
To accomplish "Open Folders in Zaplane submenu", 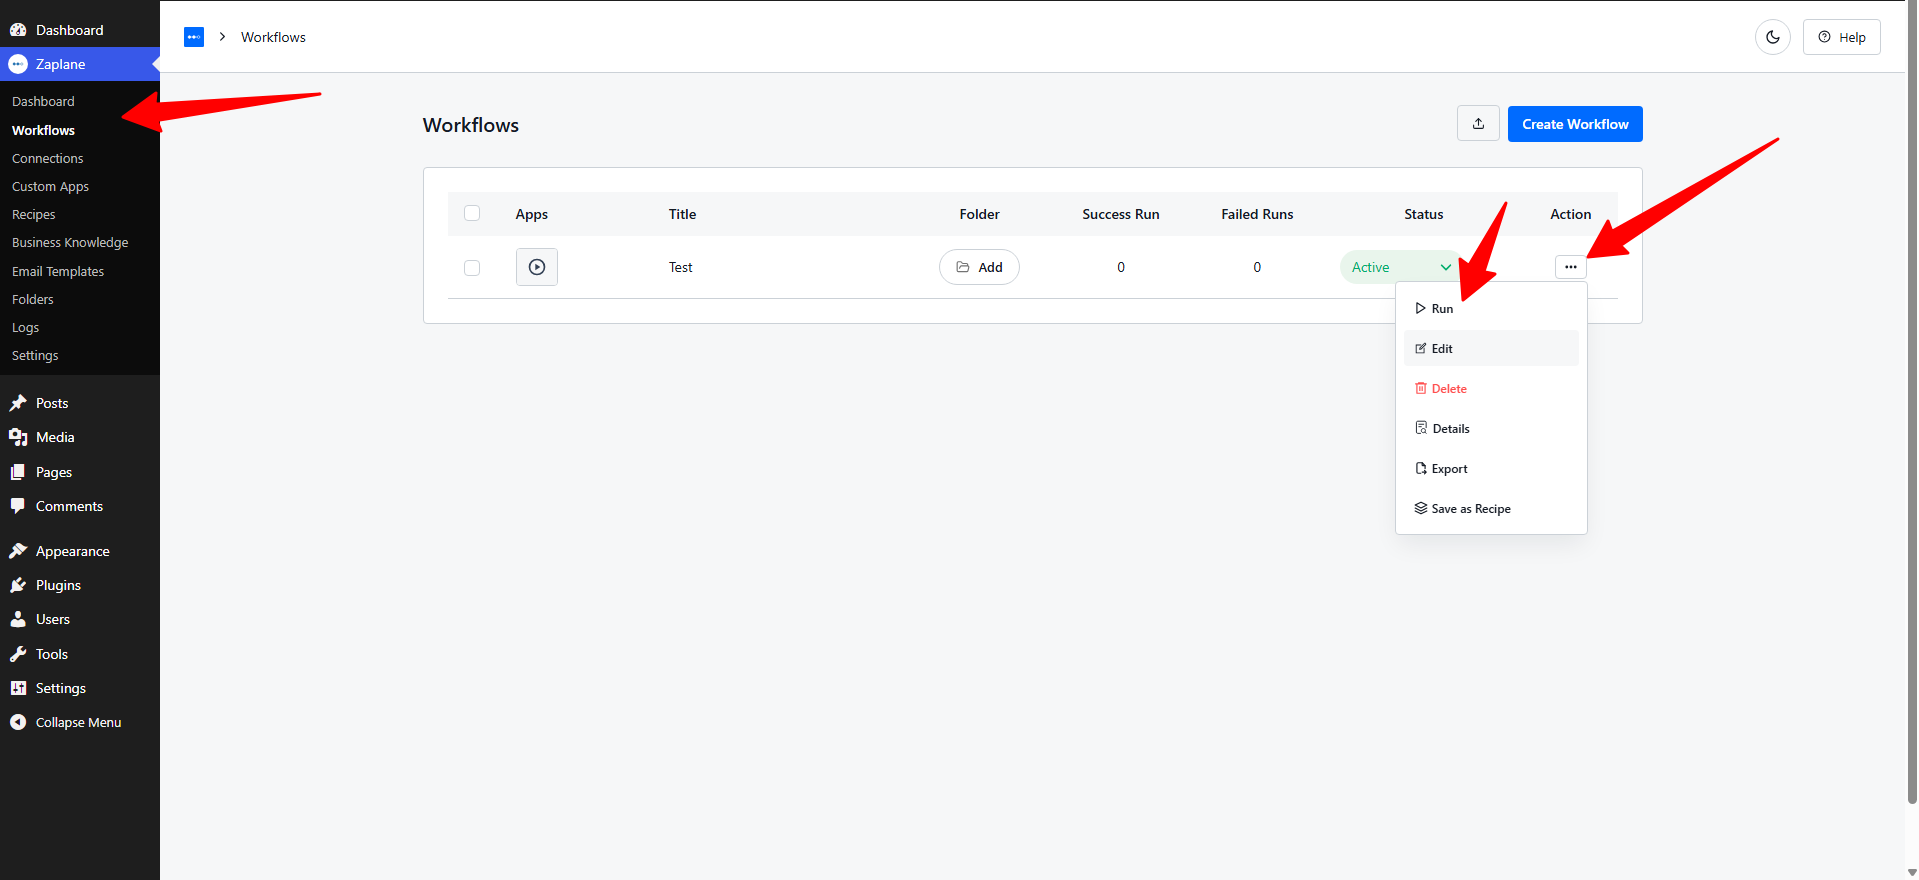I will pyautogui.click(x=33, y=299).
